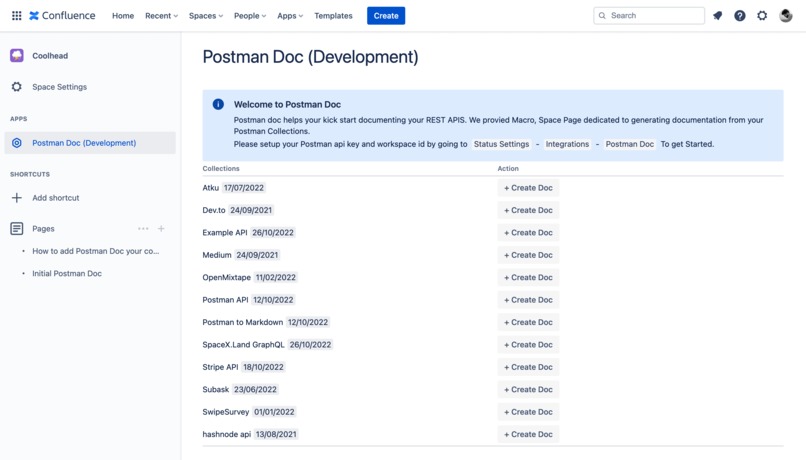Viewport: 806px width, 460px height.
Task: Create Doc for Medium collection
Action: [528, 255]
